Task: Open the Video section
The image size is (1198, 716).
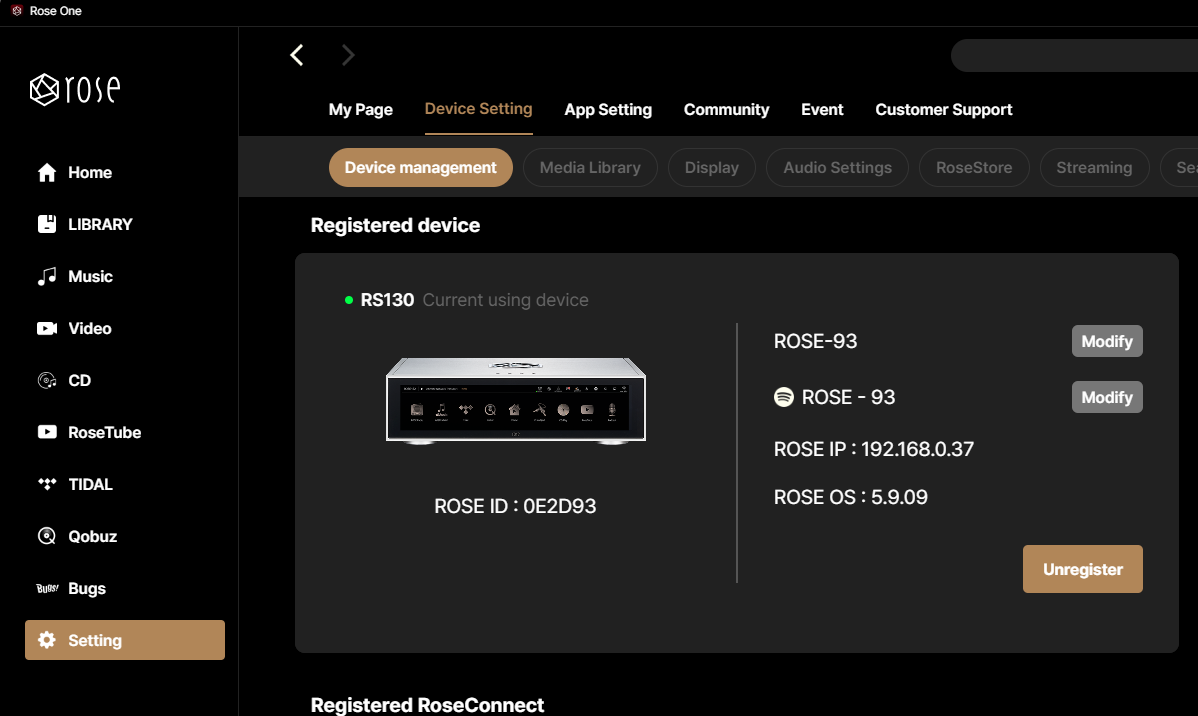Action: click(89, 329)
